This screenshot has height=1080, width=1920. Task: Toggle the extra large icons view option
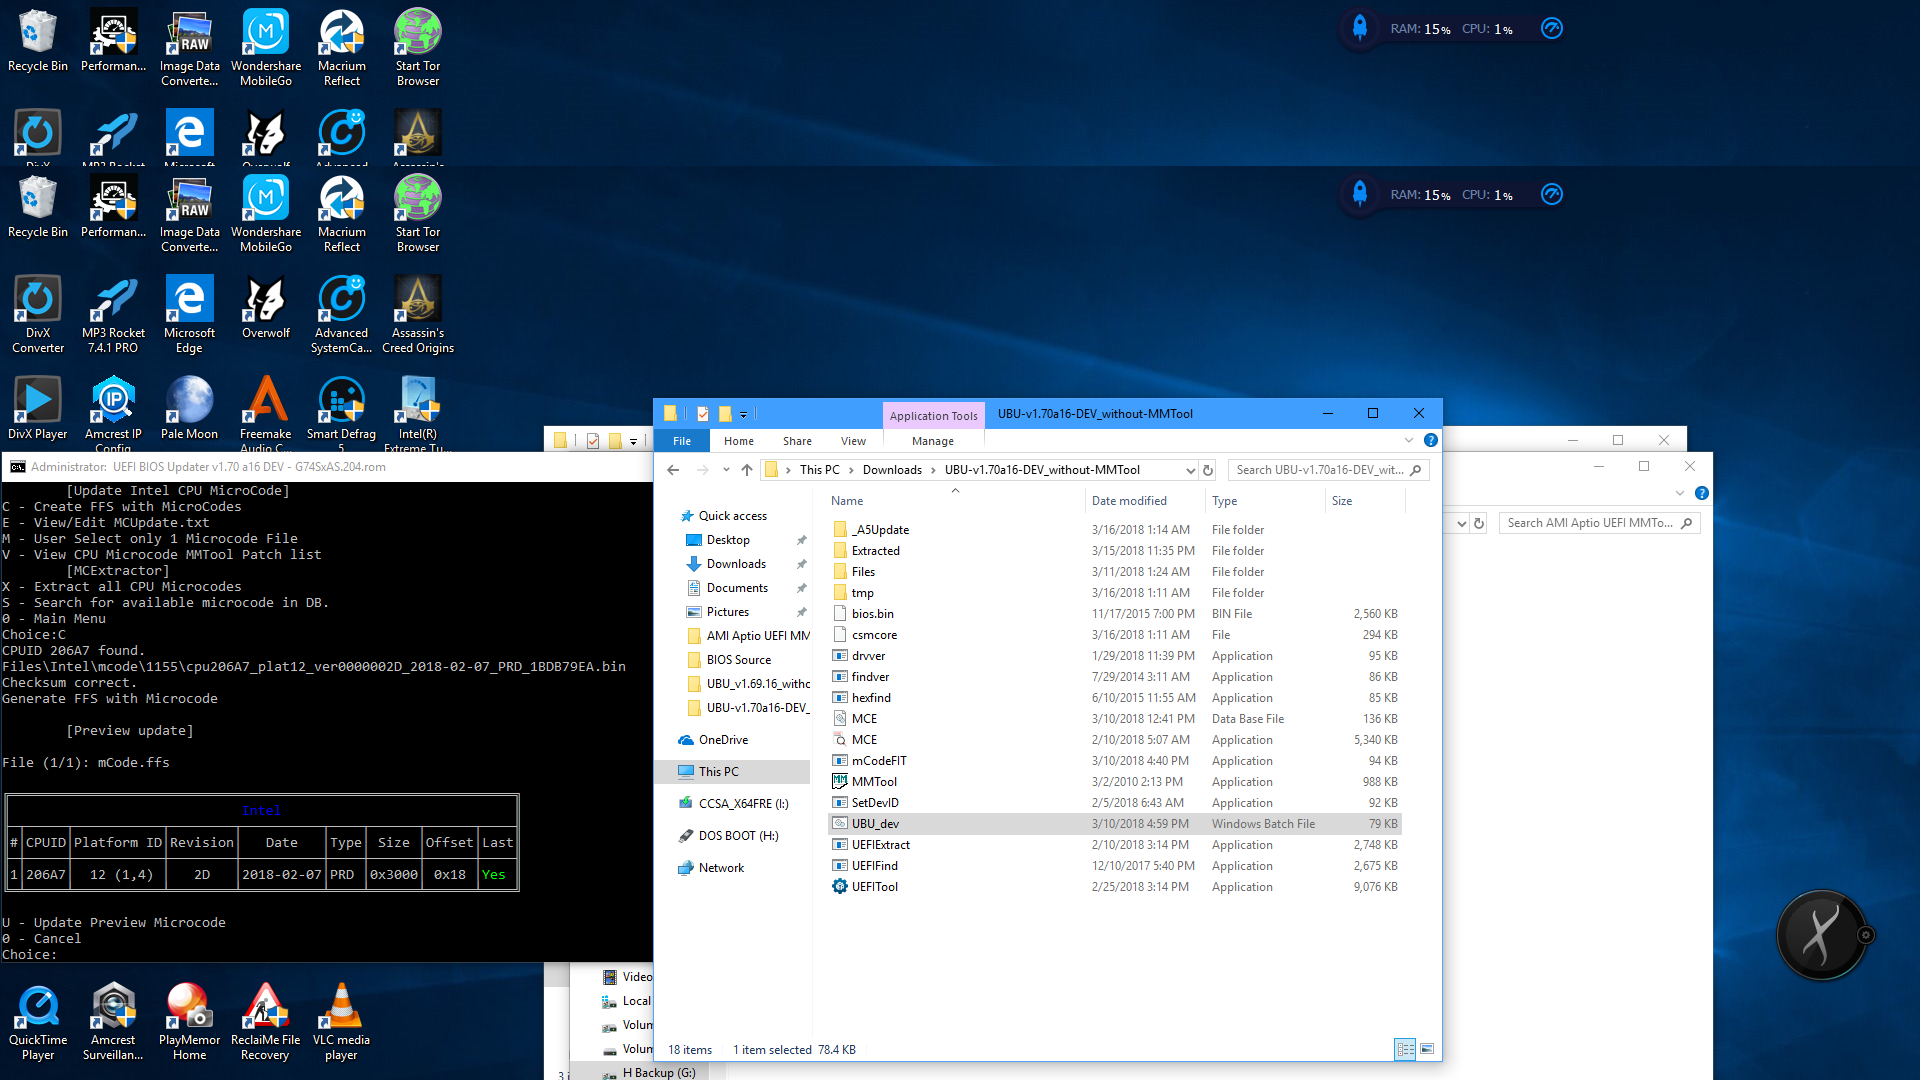[1427, 1048]
